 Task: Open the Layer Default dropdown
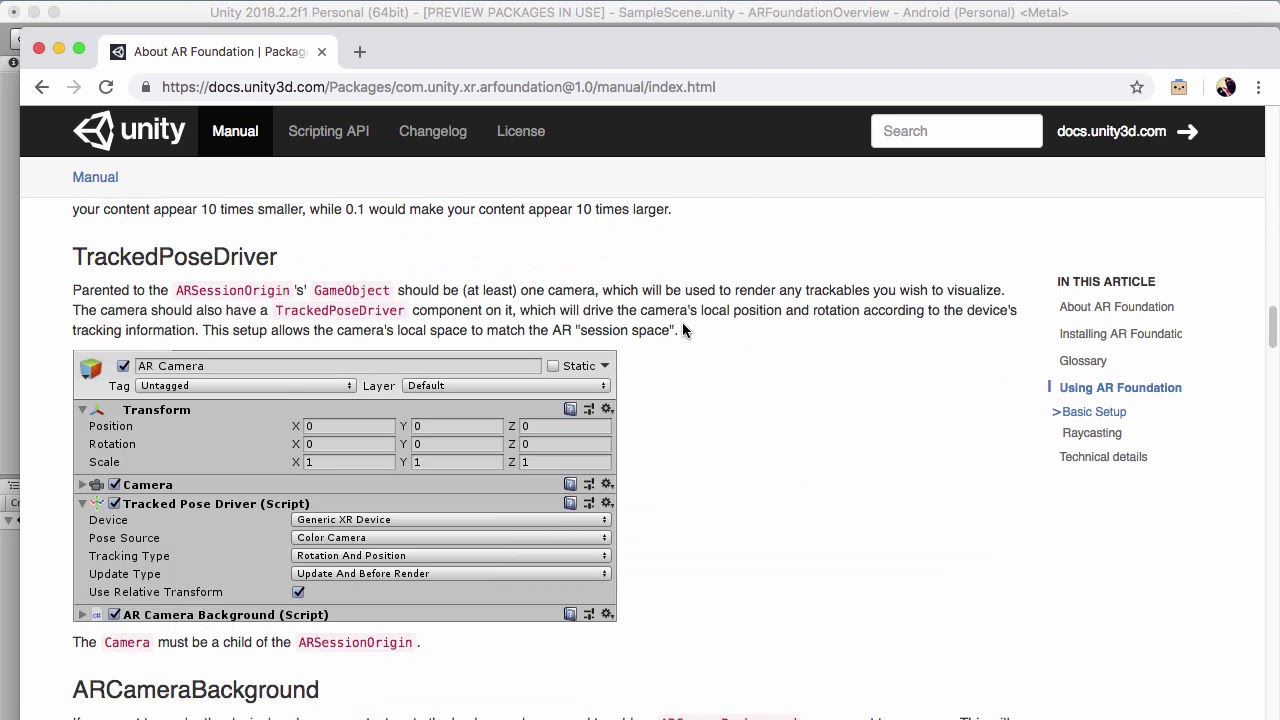click(506, 386)
